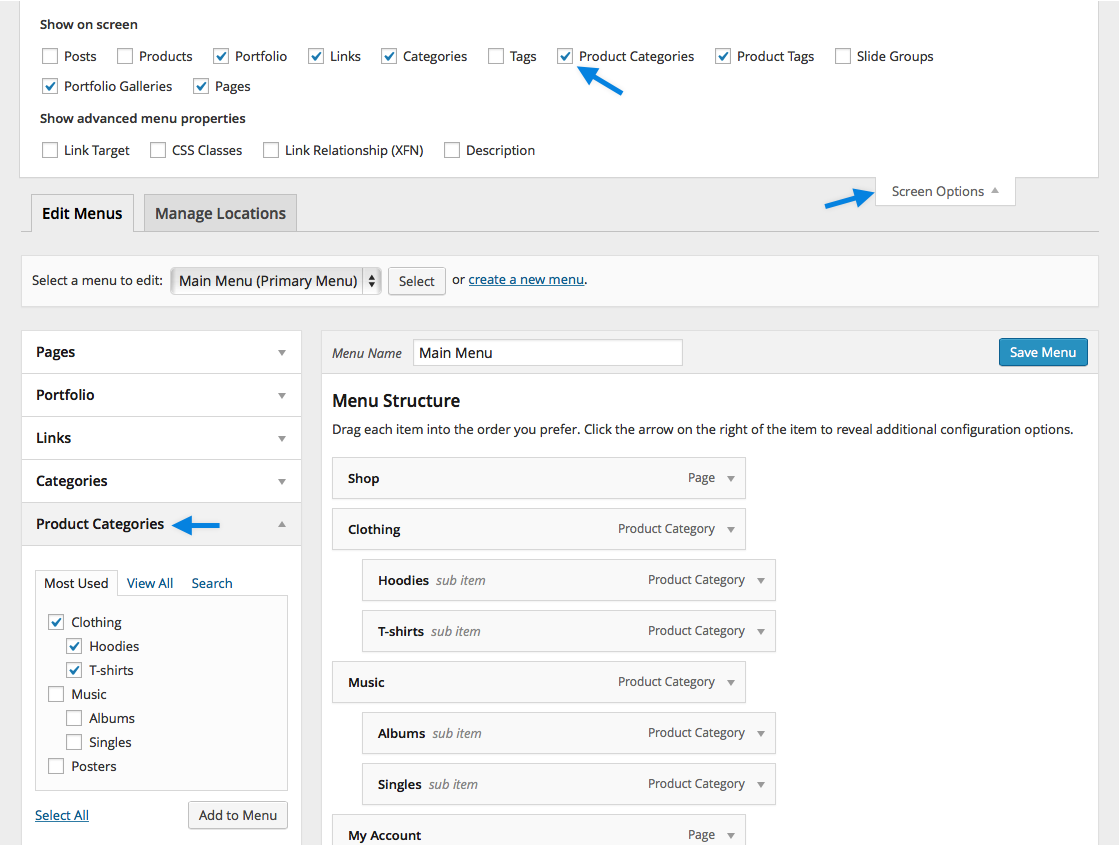Uncheck the Links screen option

(316, 56)
